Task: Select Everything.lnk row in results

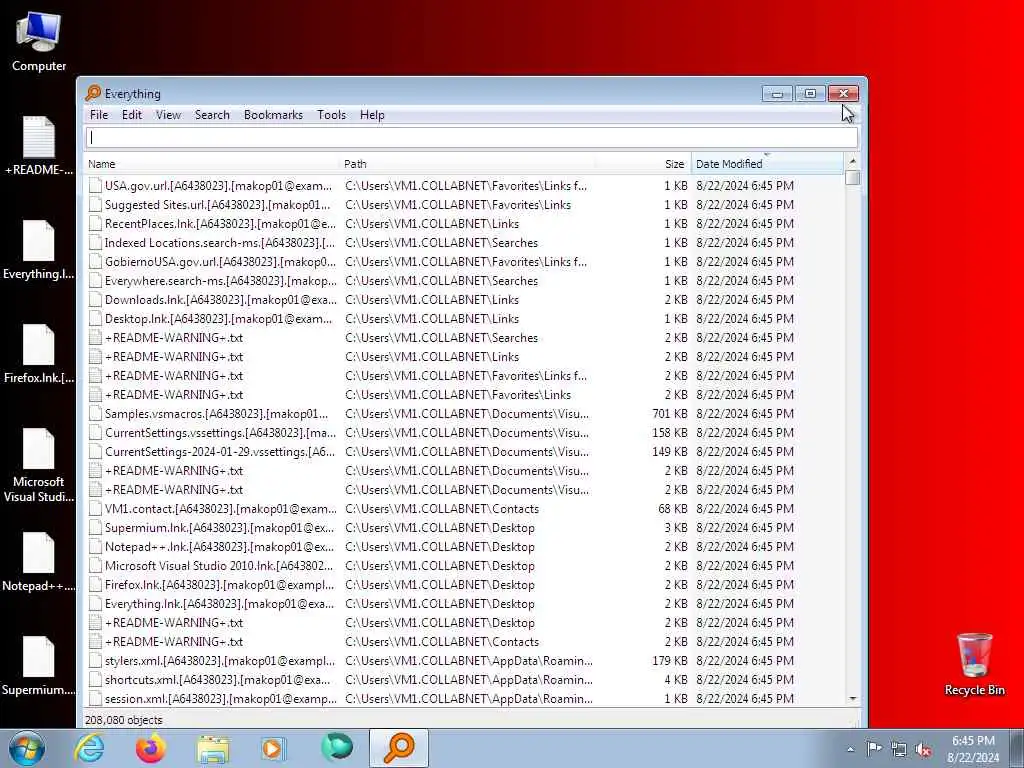Action: click(464, 604)
